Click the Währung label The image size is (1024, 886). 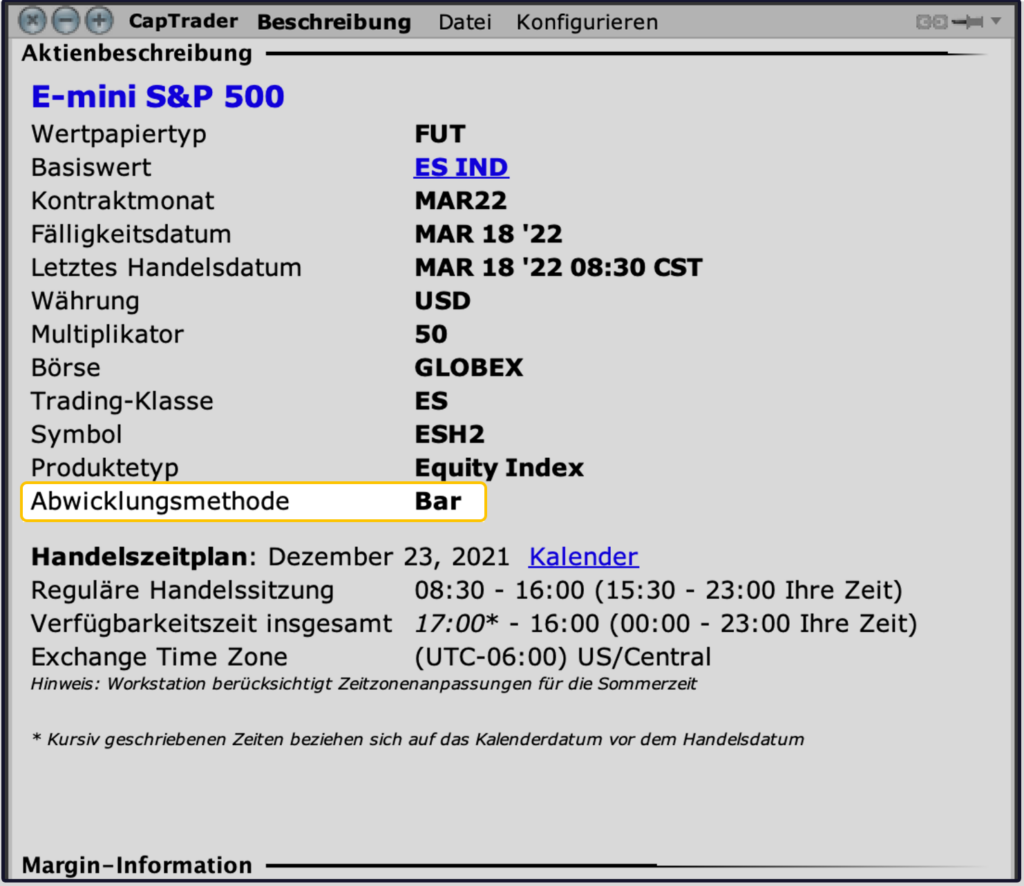tap(85, 301)
